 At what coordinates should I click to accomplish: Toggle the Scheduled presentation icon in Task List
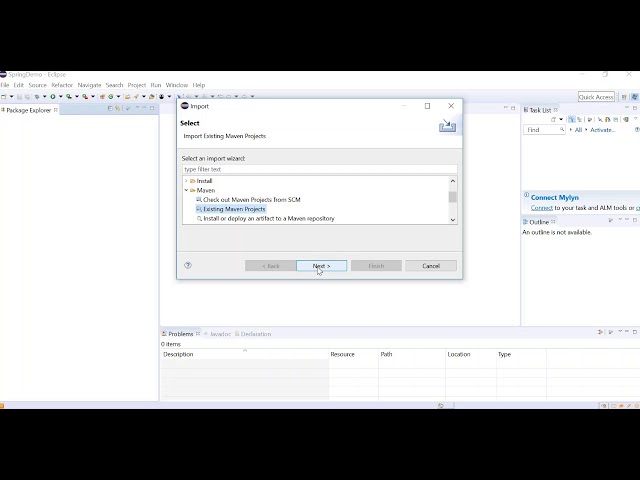580,120
